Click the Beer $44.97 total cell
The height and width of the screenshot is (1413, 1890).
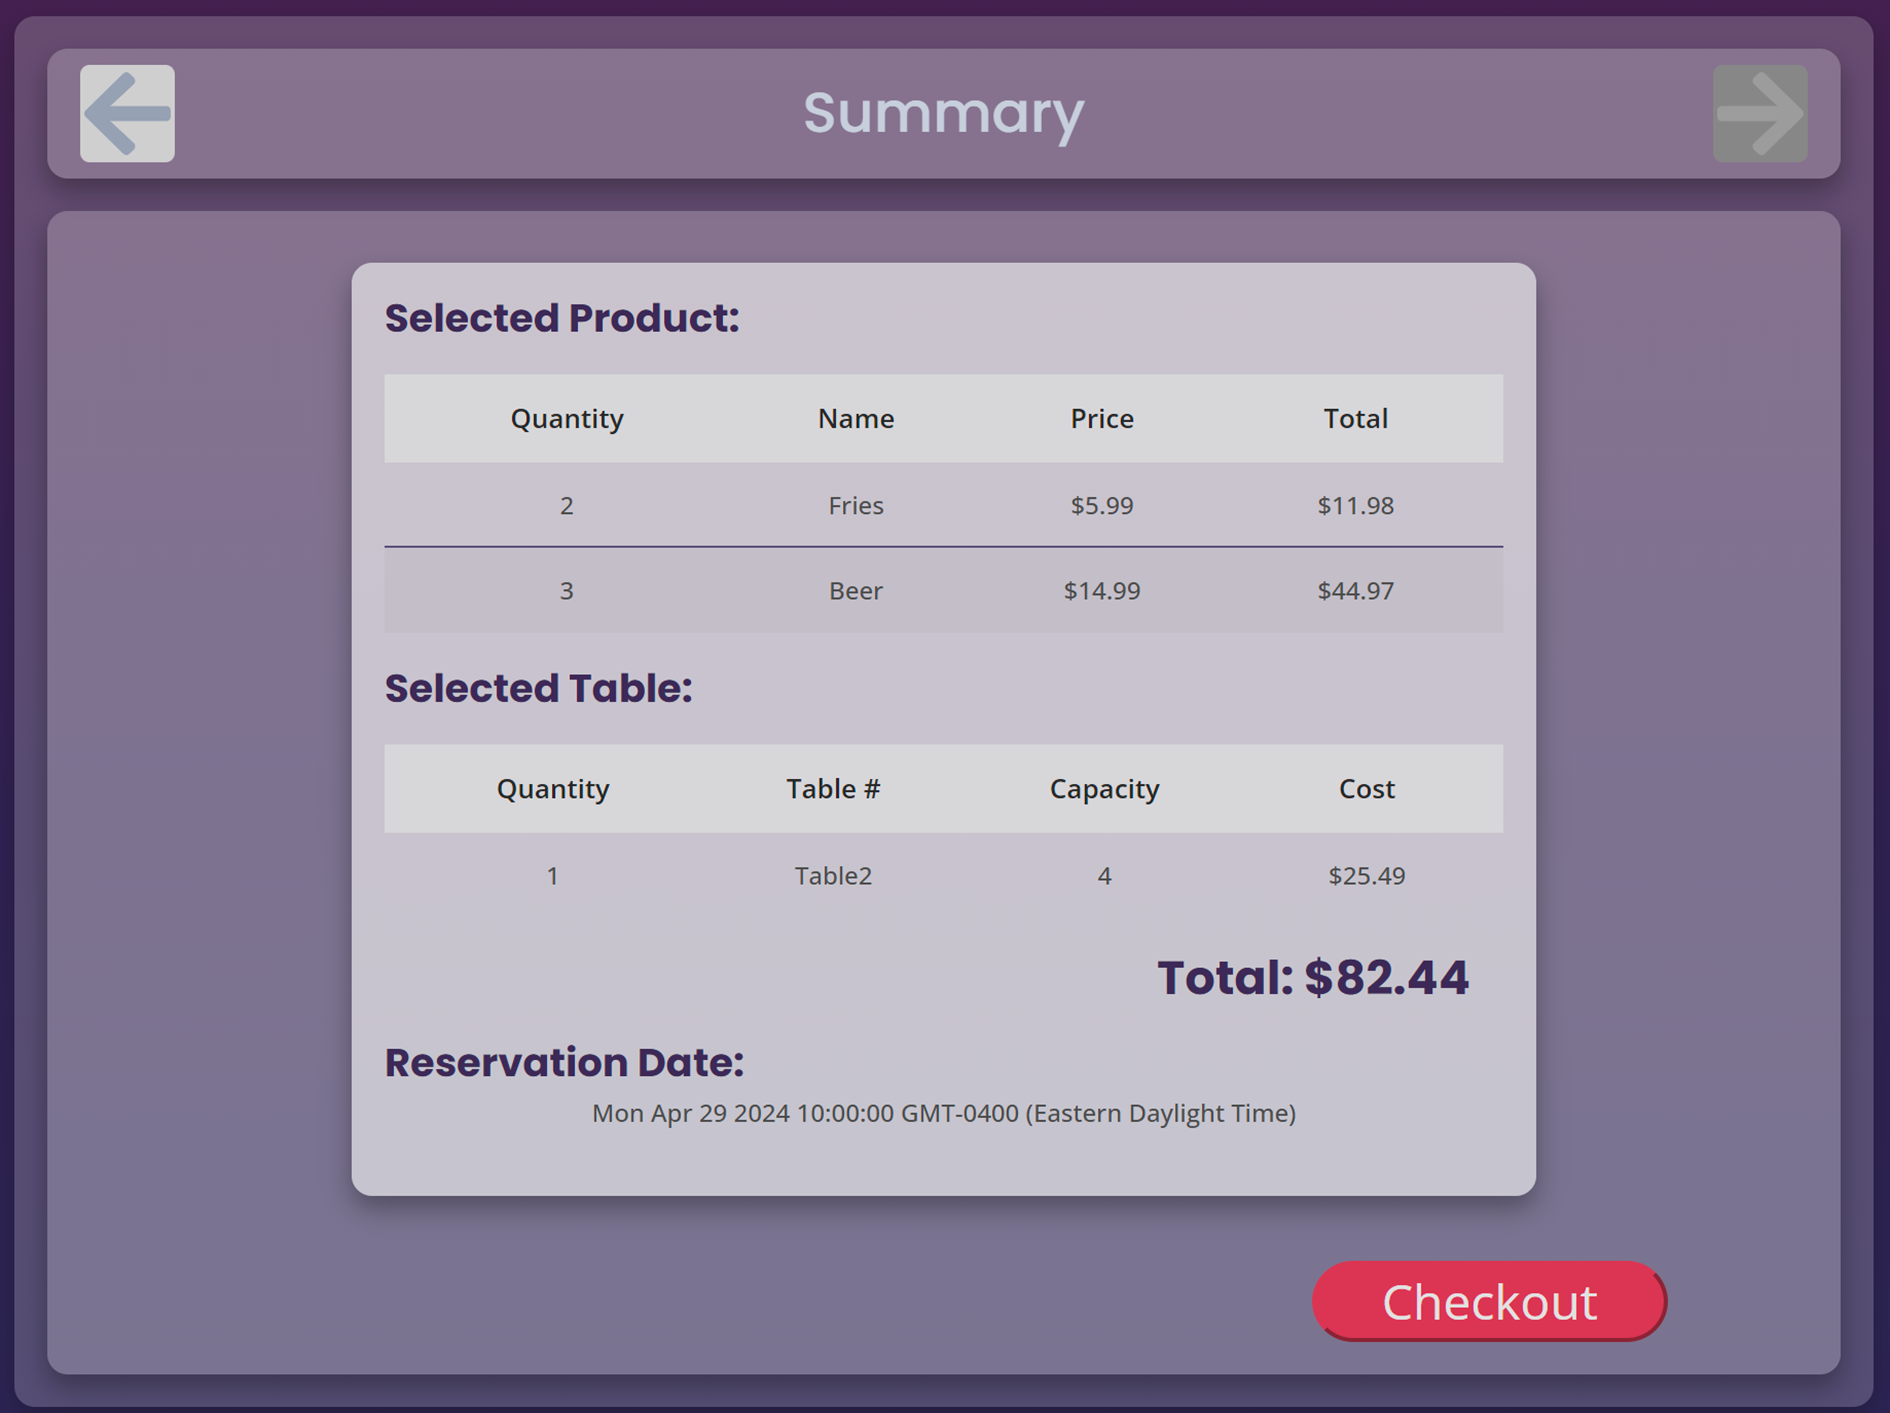pyautogui.click(x=1355, y=591)
